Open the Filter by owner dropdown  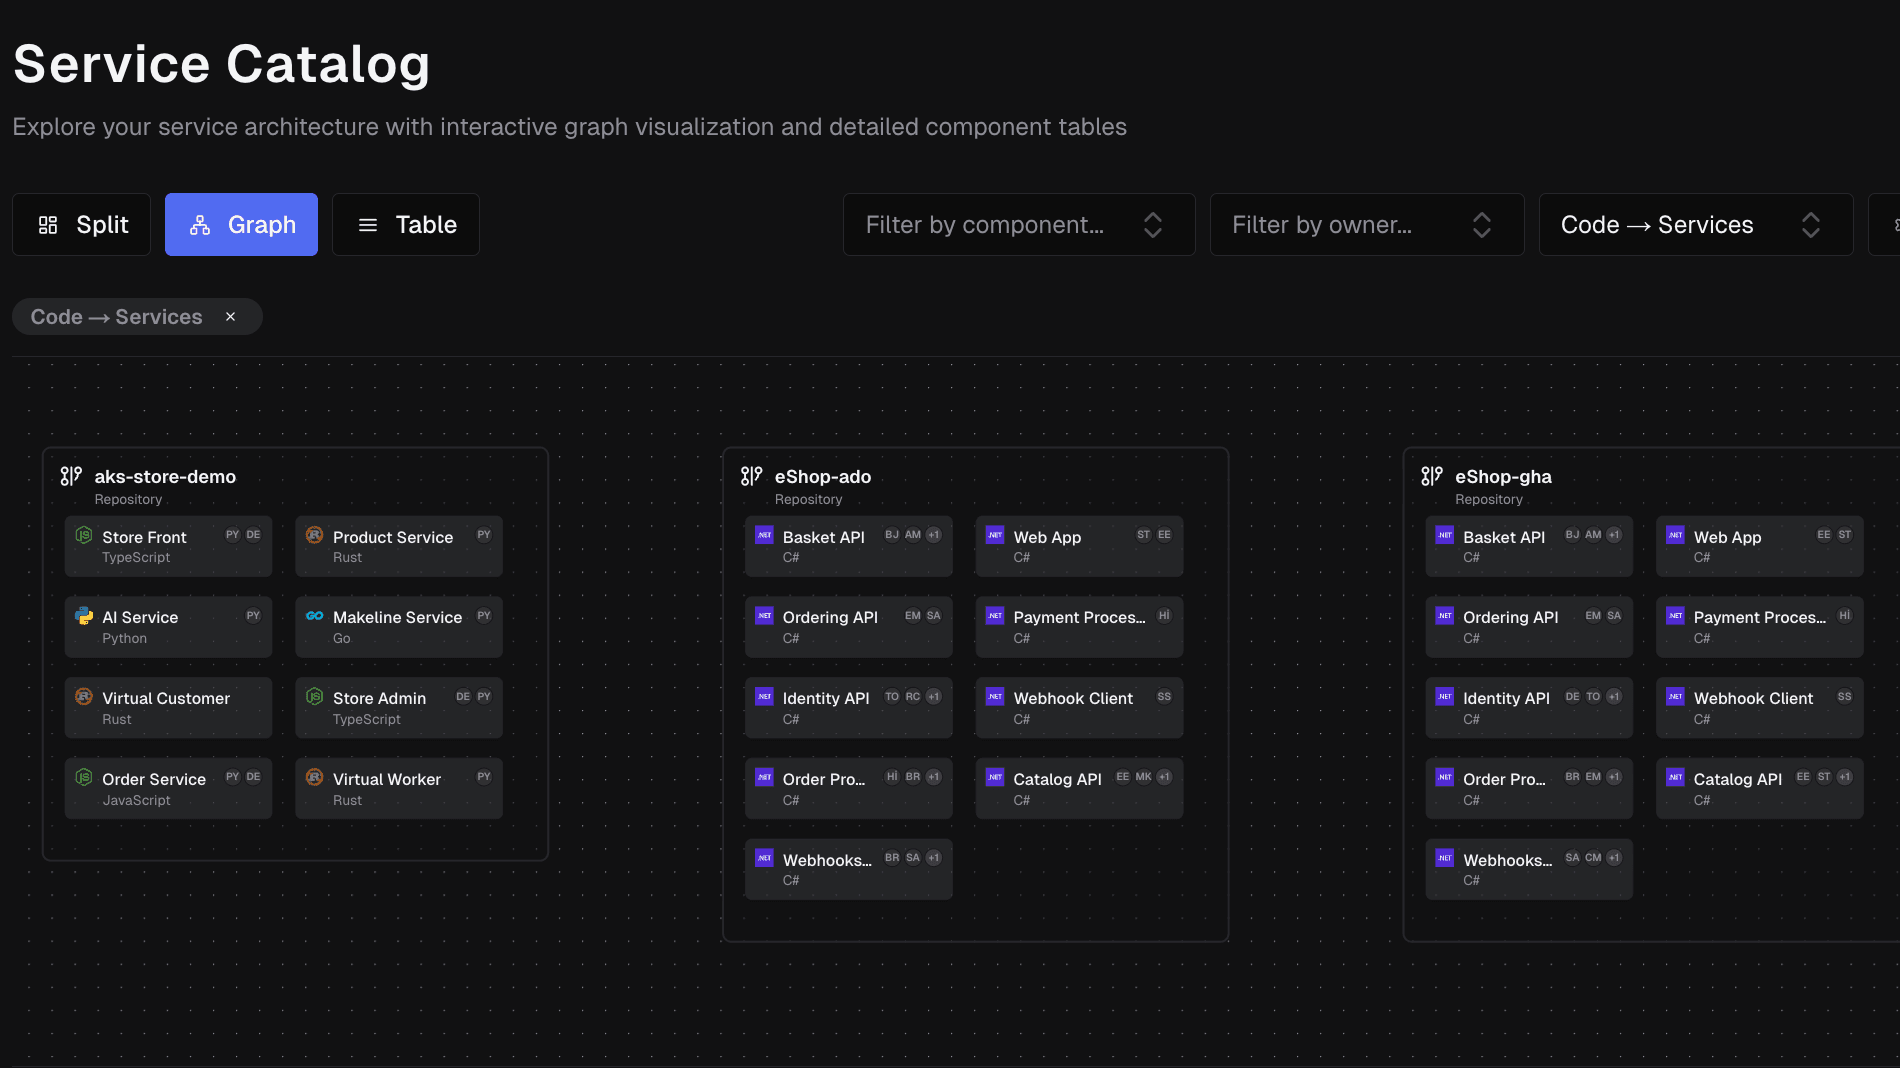[x=1366, y=224]
